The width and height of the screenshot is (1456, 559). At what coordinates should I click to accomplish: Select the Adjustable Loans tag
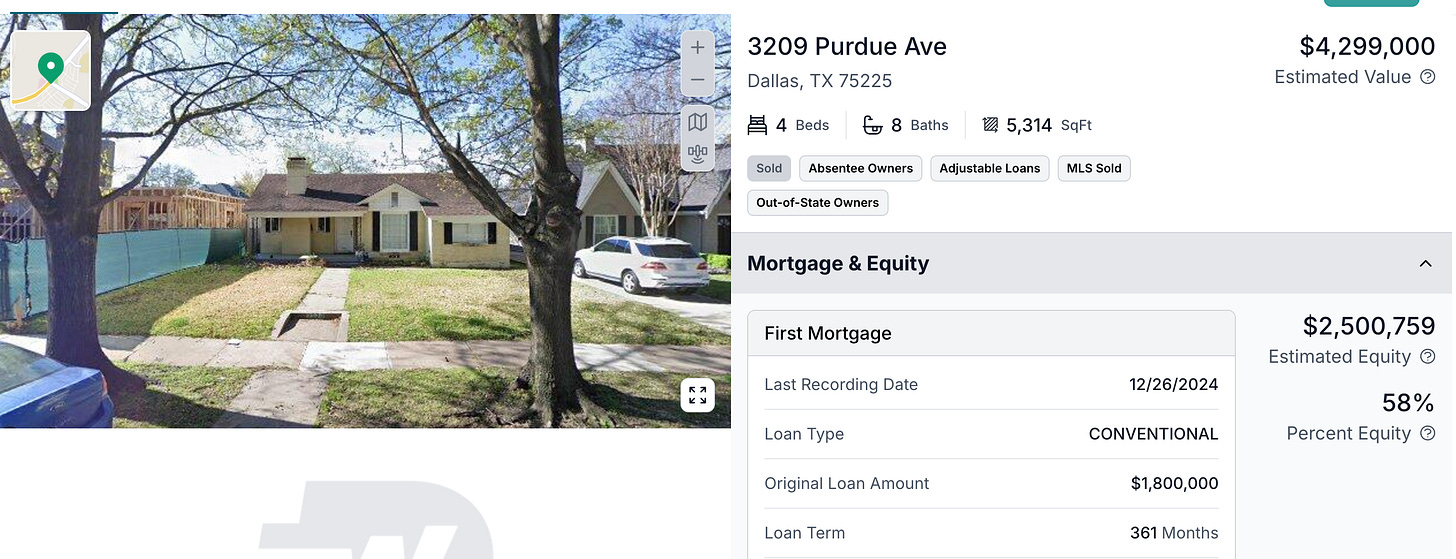tap(990, 168)
